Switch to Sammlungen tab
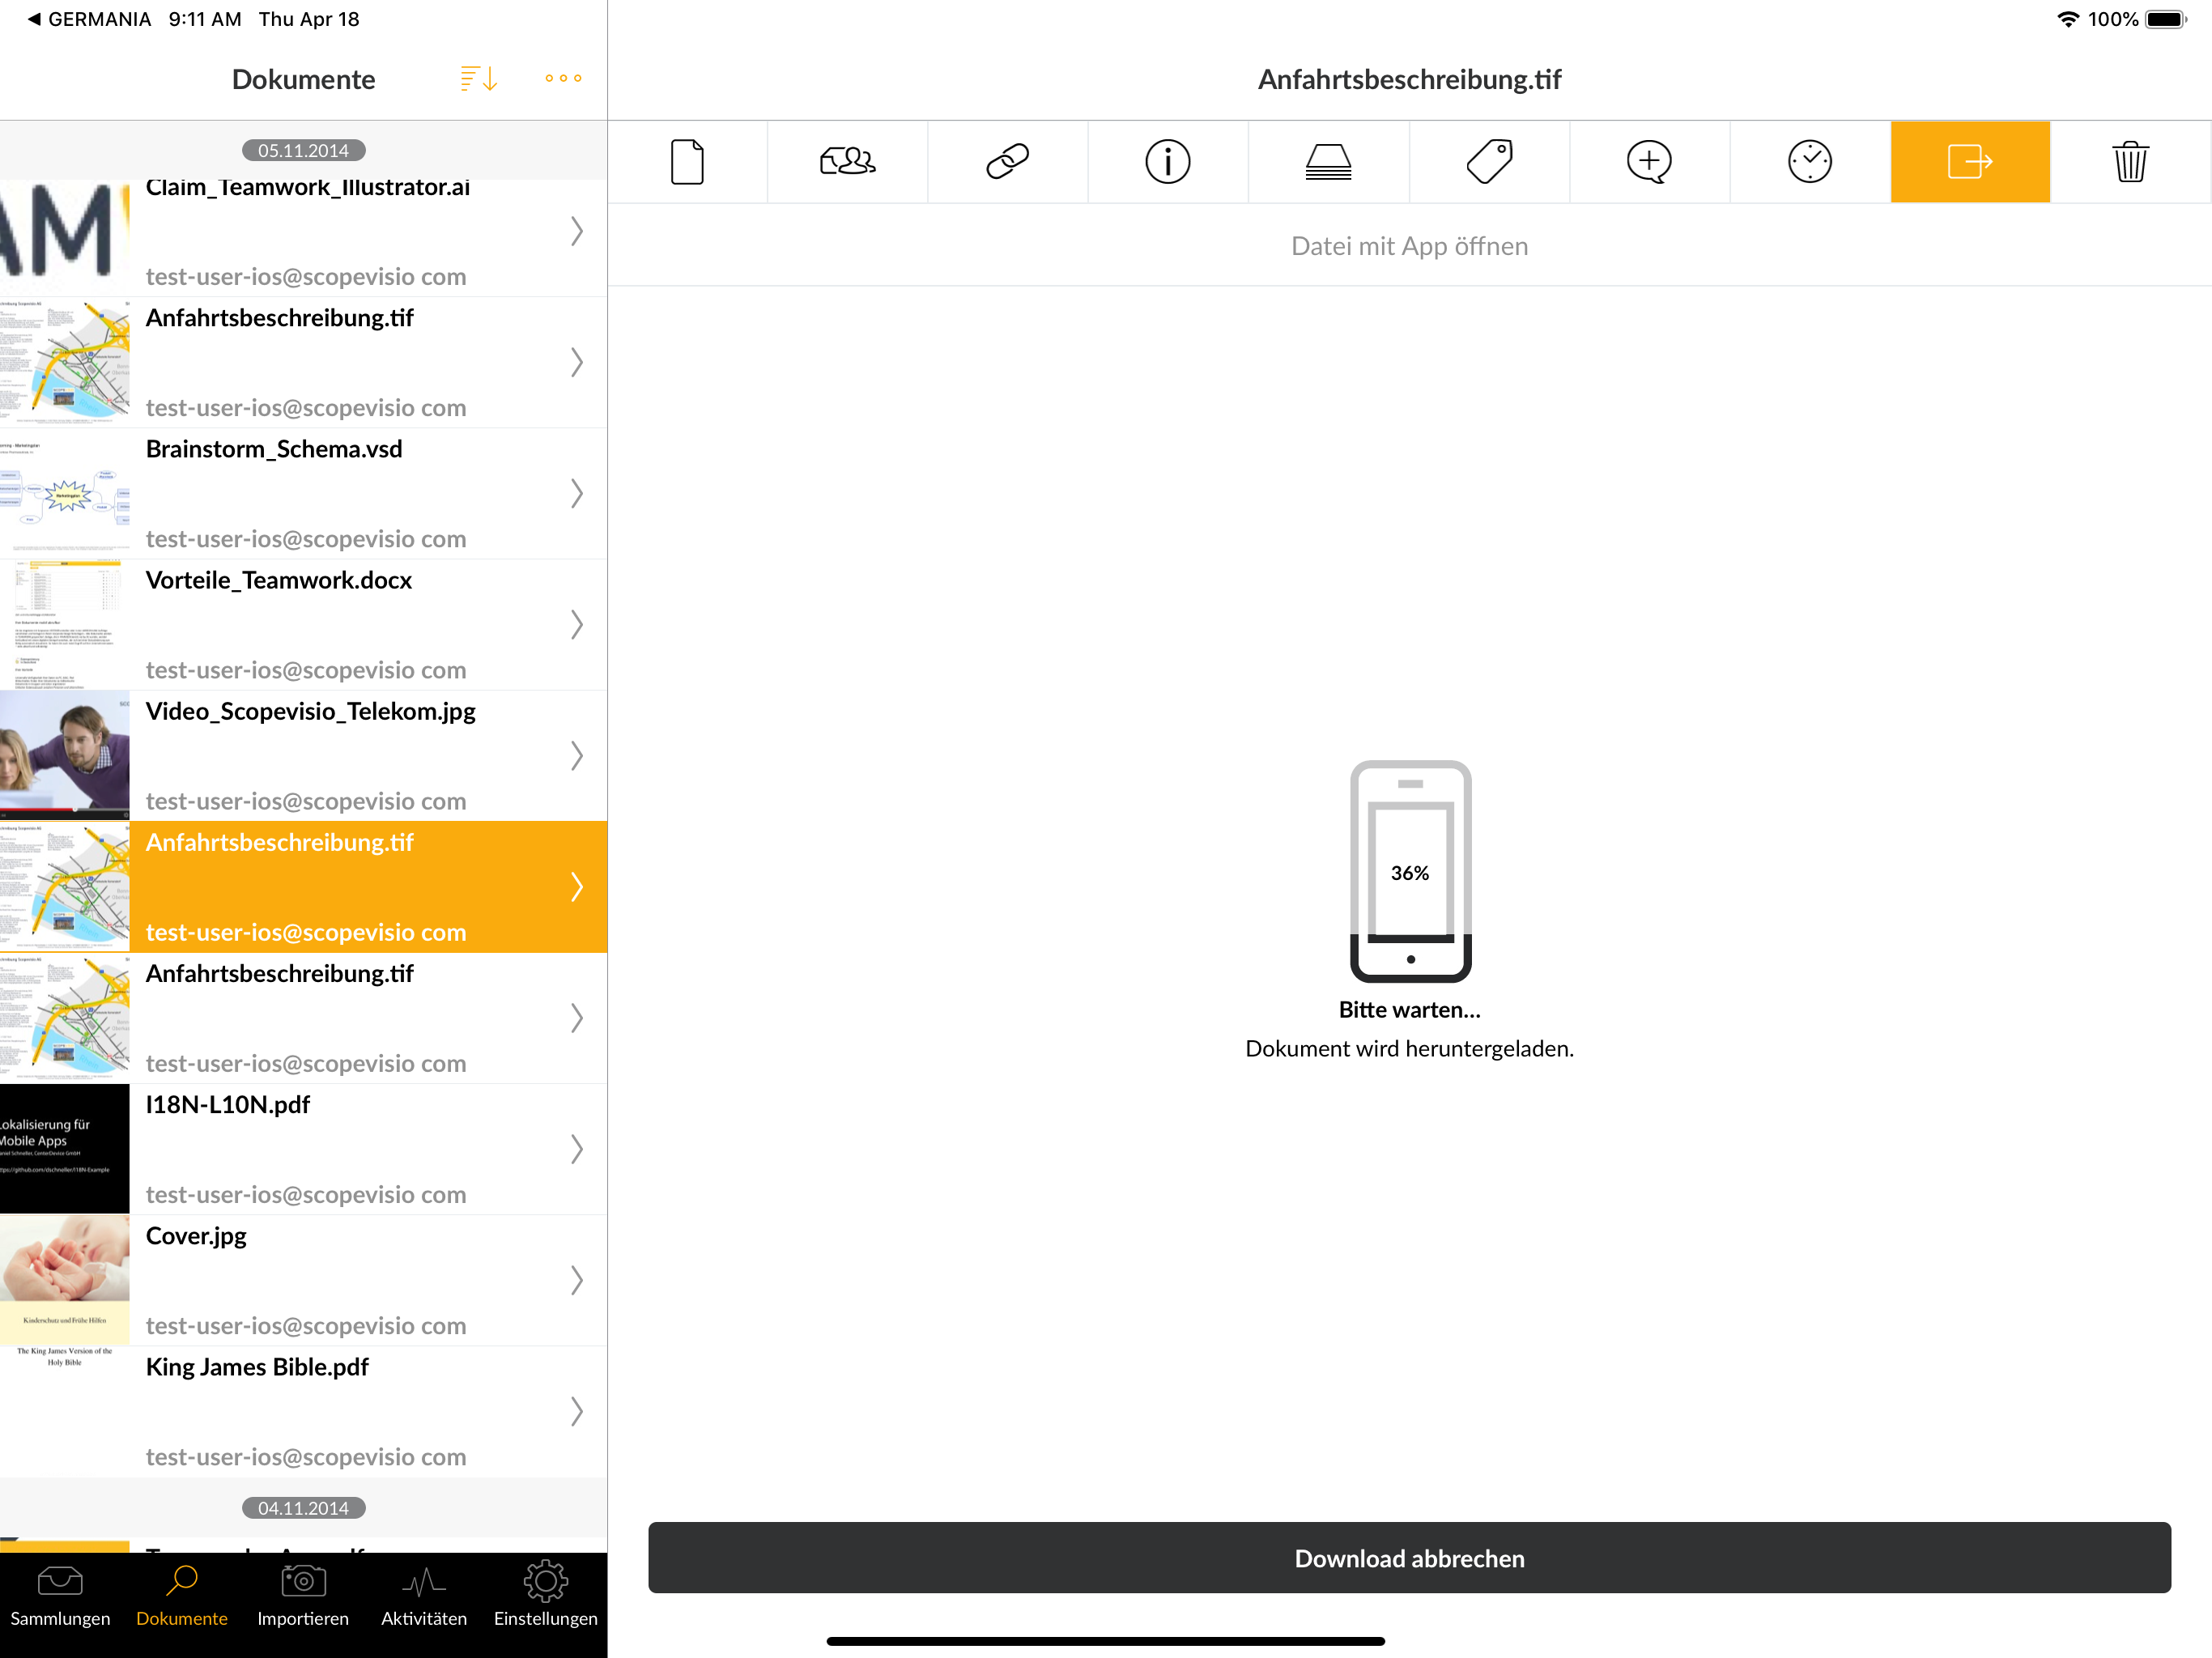2212x1658 pixels. pyautogui.click(x=60, y=1597)
